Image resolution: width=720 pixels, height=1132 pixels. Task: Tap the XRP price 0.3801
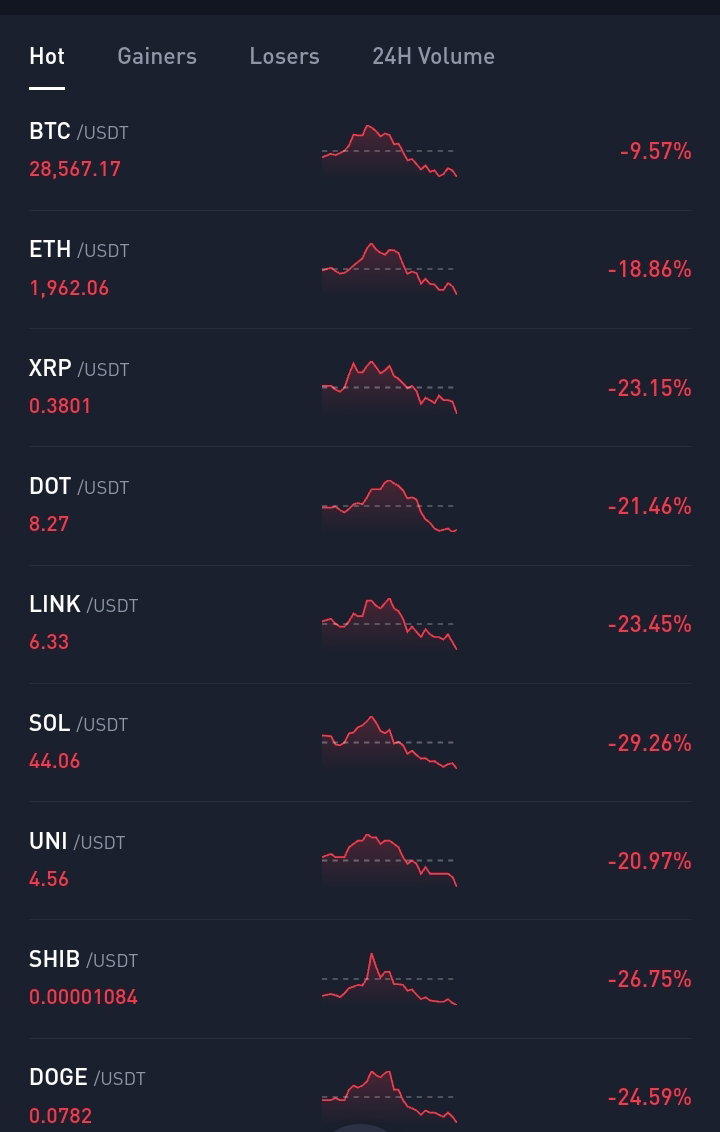click(x=60, y=406)
